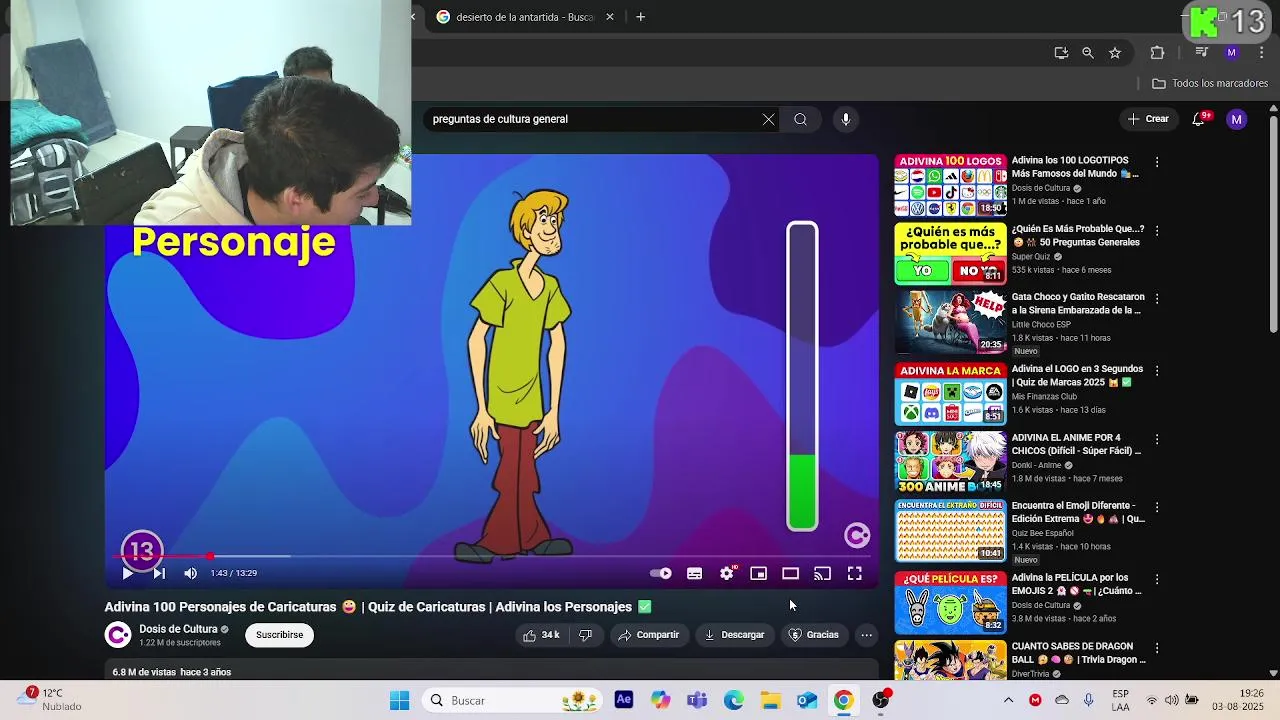The width and height of the screenshot is (1280, 720).
Task: Enable theater mode view
Action: point(791,573)
